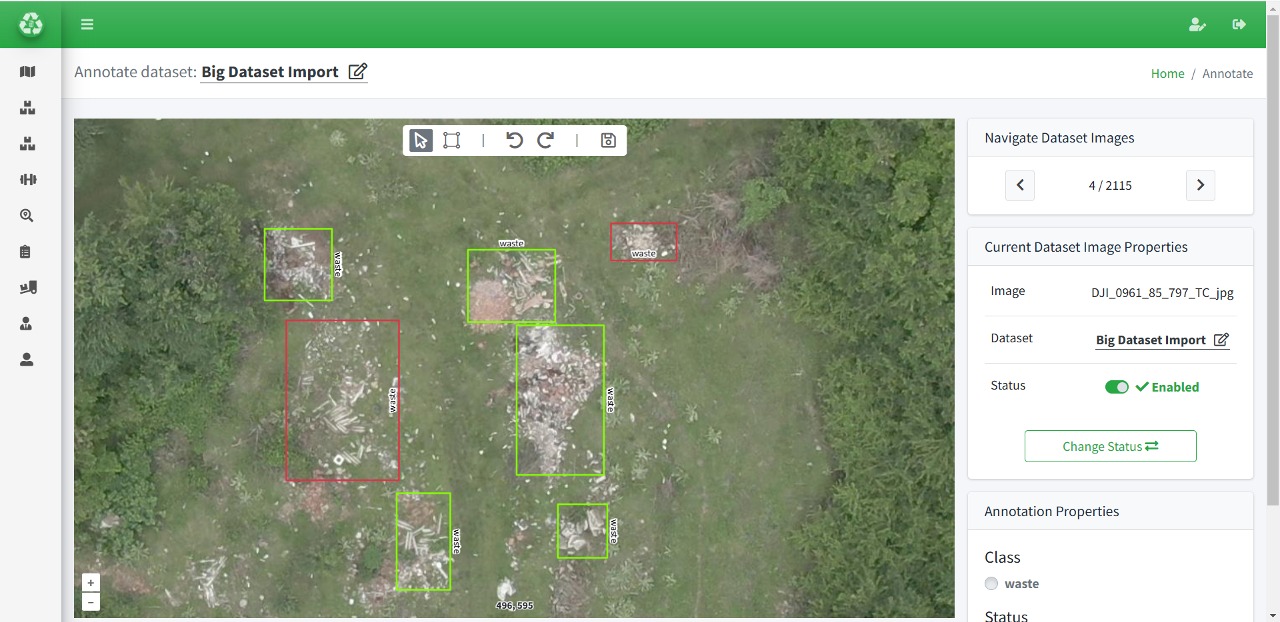Open the dumbbell training icon in sidebar
The width and height of the screenshot is (1280, 622).
point(27,180)
